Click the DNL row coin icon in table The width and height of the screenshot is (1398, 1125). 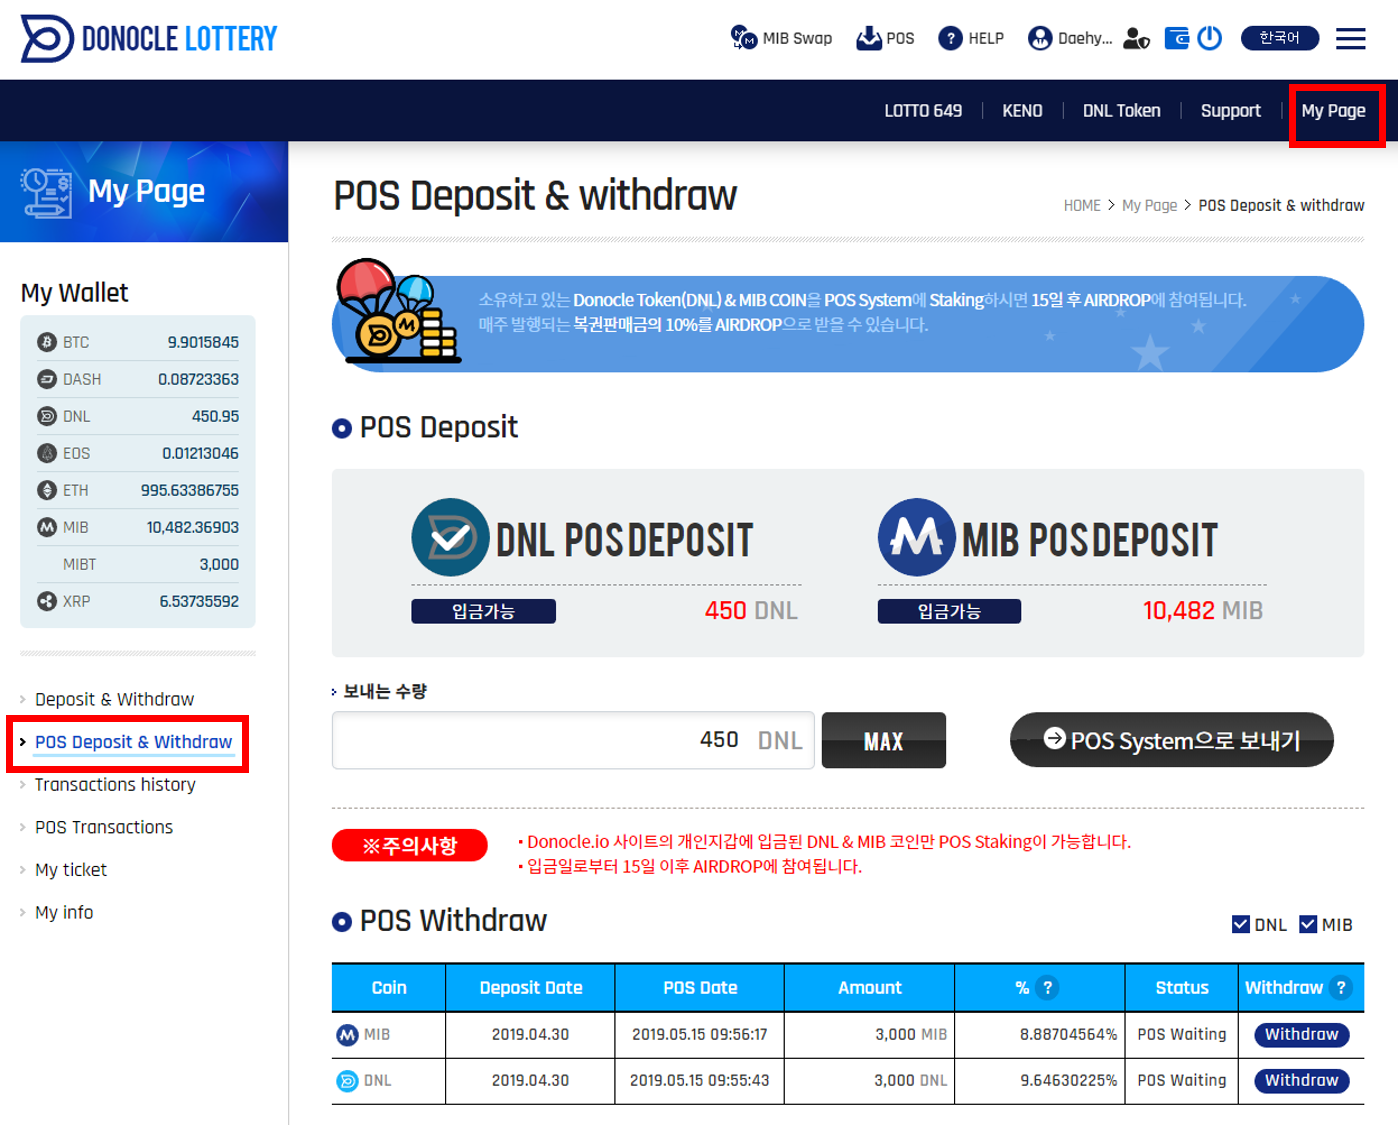tap(347, 1081)
